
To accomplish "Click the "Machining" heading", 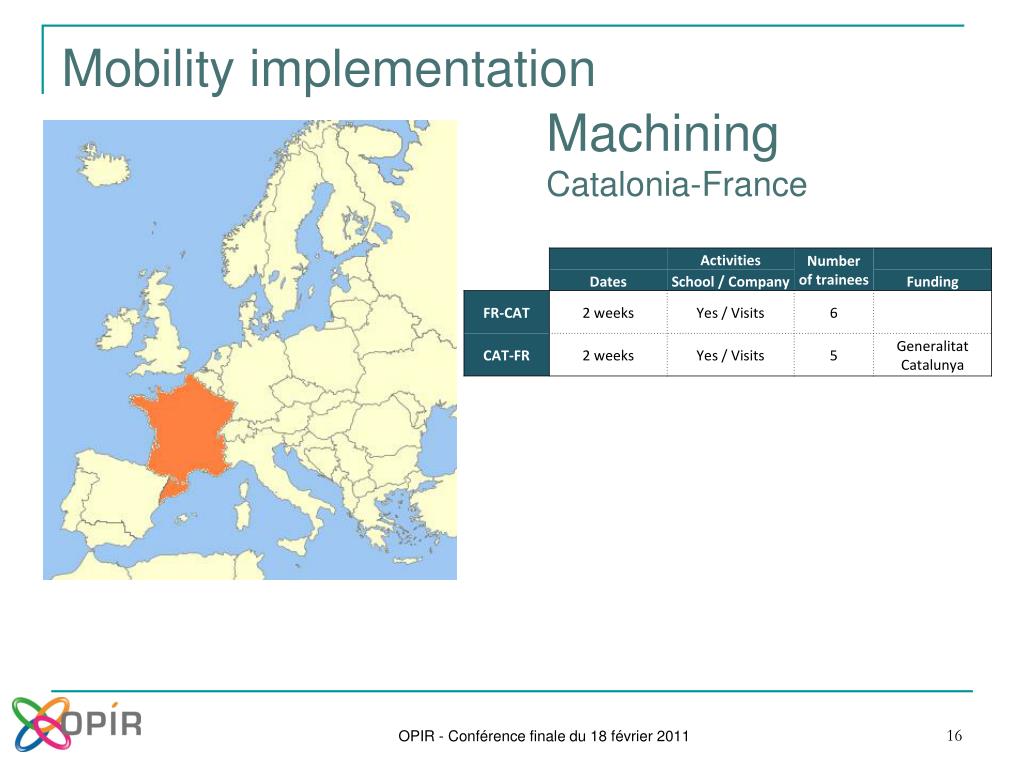I will (662, 134).
